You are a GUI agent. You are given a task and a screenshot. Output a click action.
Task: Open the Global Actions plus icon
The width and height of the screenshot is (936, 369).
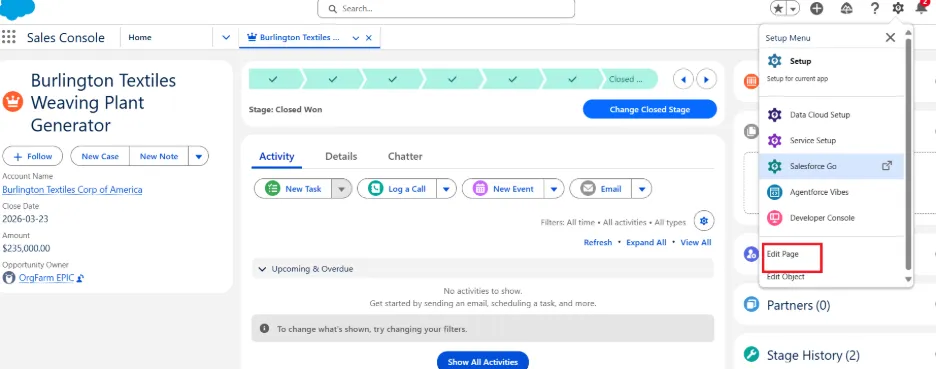[817, 8]
